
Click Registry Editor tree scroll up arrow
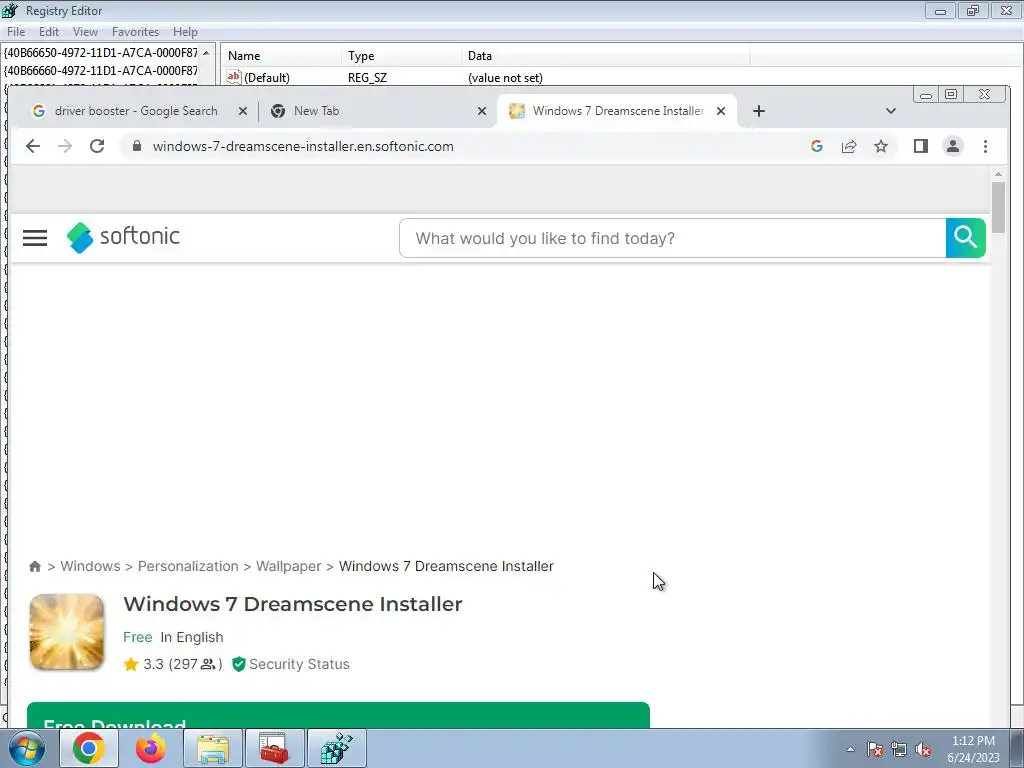[206, 53]
